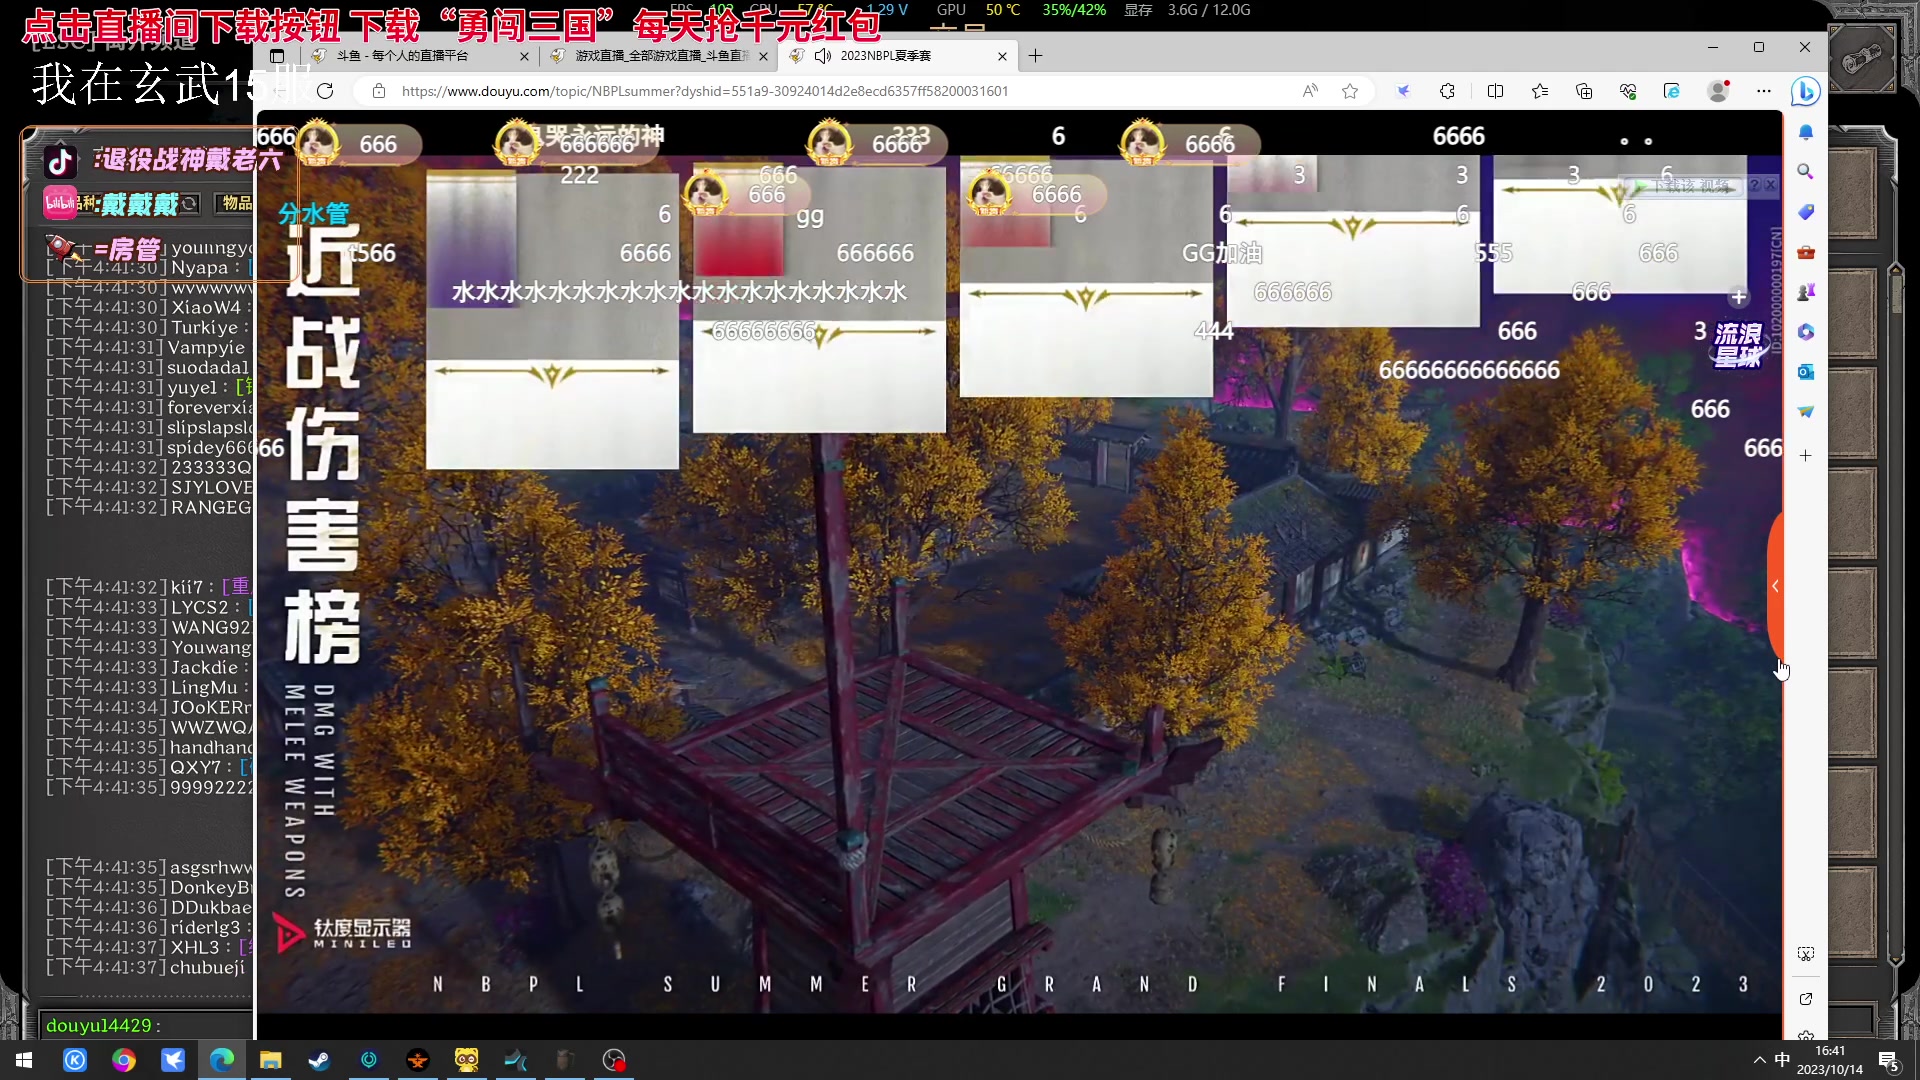Open the paper plane Drop icon
Viewport: 1920px width, 1080px height.
click(x=1805, y=412)
